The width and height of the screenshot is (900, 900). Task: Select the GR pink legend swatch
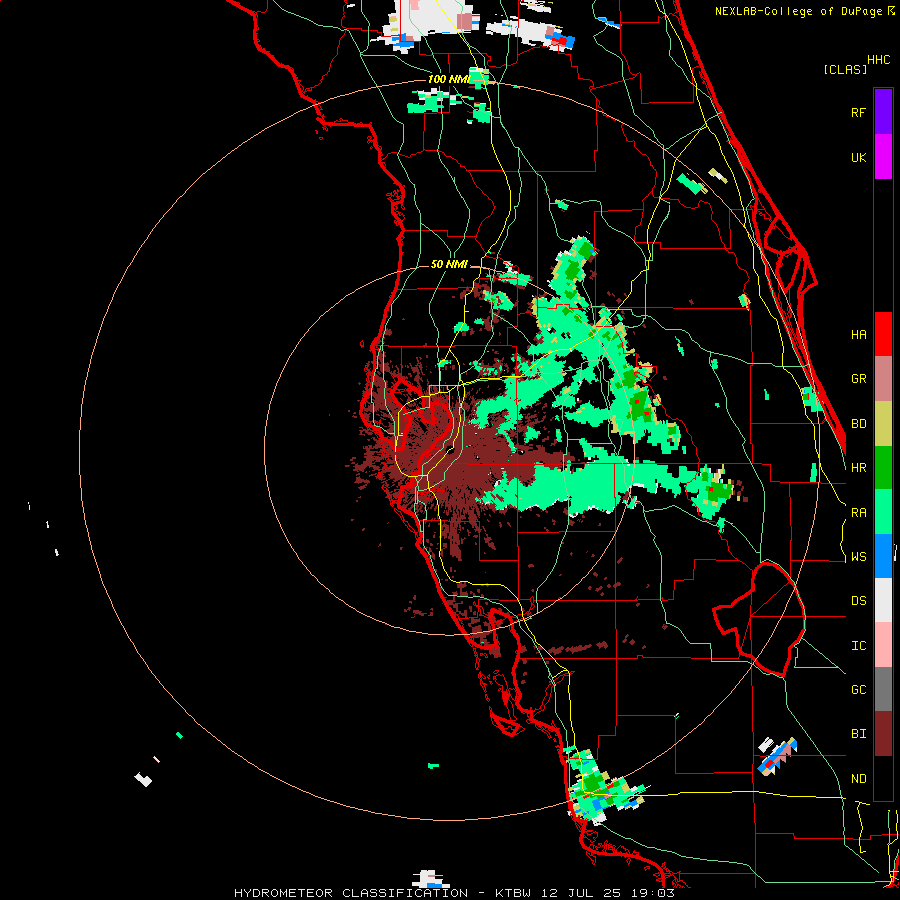883,379
